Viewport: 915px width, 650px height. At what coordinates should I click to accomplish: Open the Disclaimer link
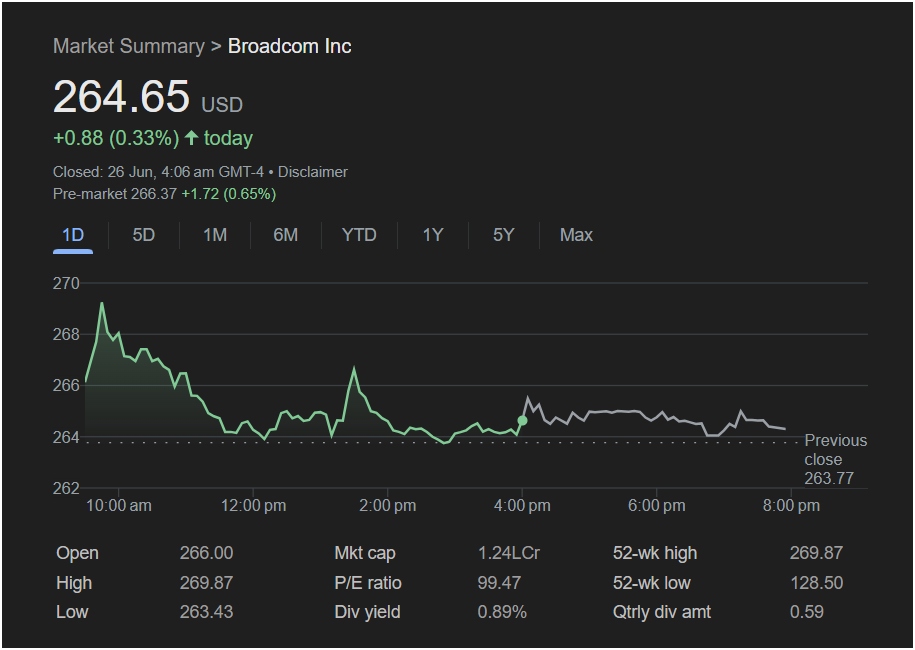pyautogui.click(x=313, y=172)
